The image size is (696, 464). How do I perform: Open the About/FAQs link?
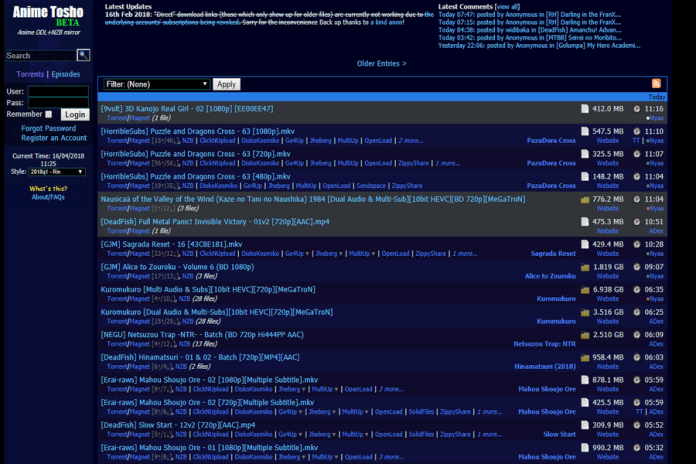coord(48,197)
